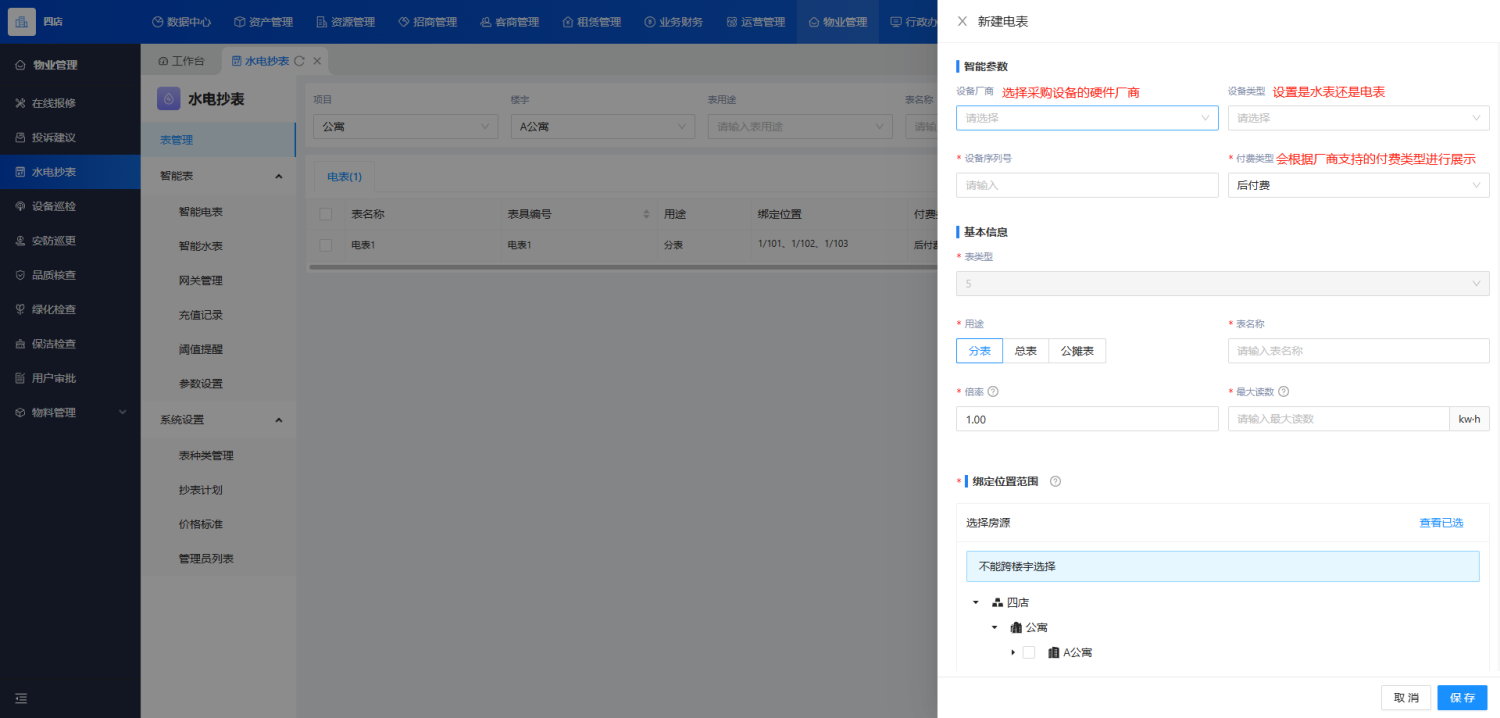This screenshot has width=1500, height=718.
Task: Click the 最大读数 help question icon
Action: tap(1283, 392)
